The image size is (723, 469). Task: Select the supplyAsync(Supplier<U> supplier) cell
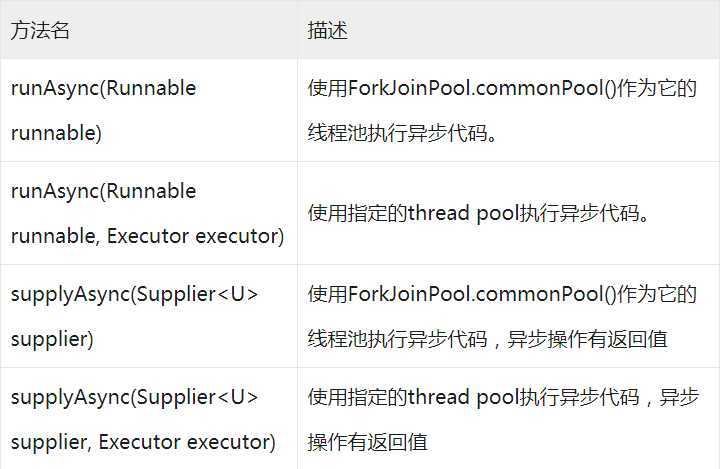click(x=149, y=316)
